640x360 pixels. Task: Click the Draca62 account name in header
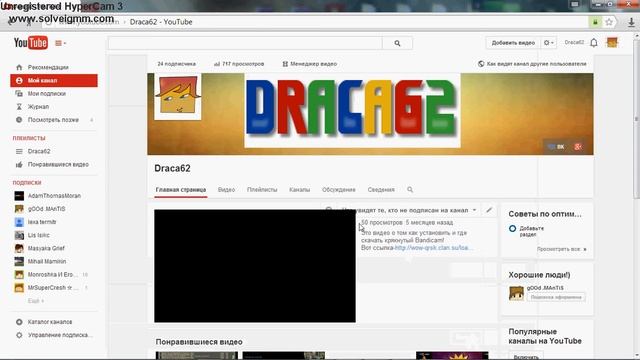574,42
